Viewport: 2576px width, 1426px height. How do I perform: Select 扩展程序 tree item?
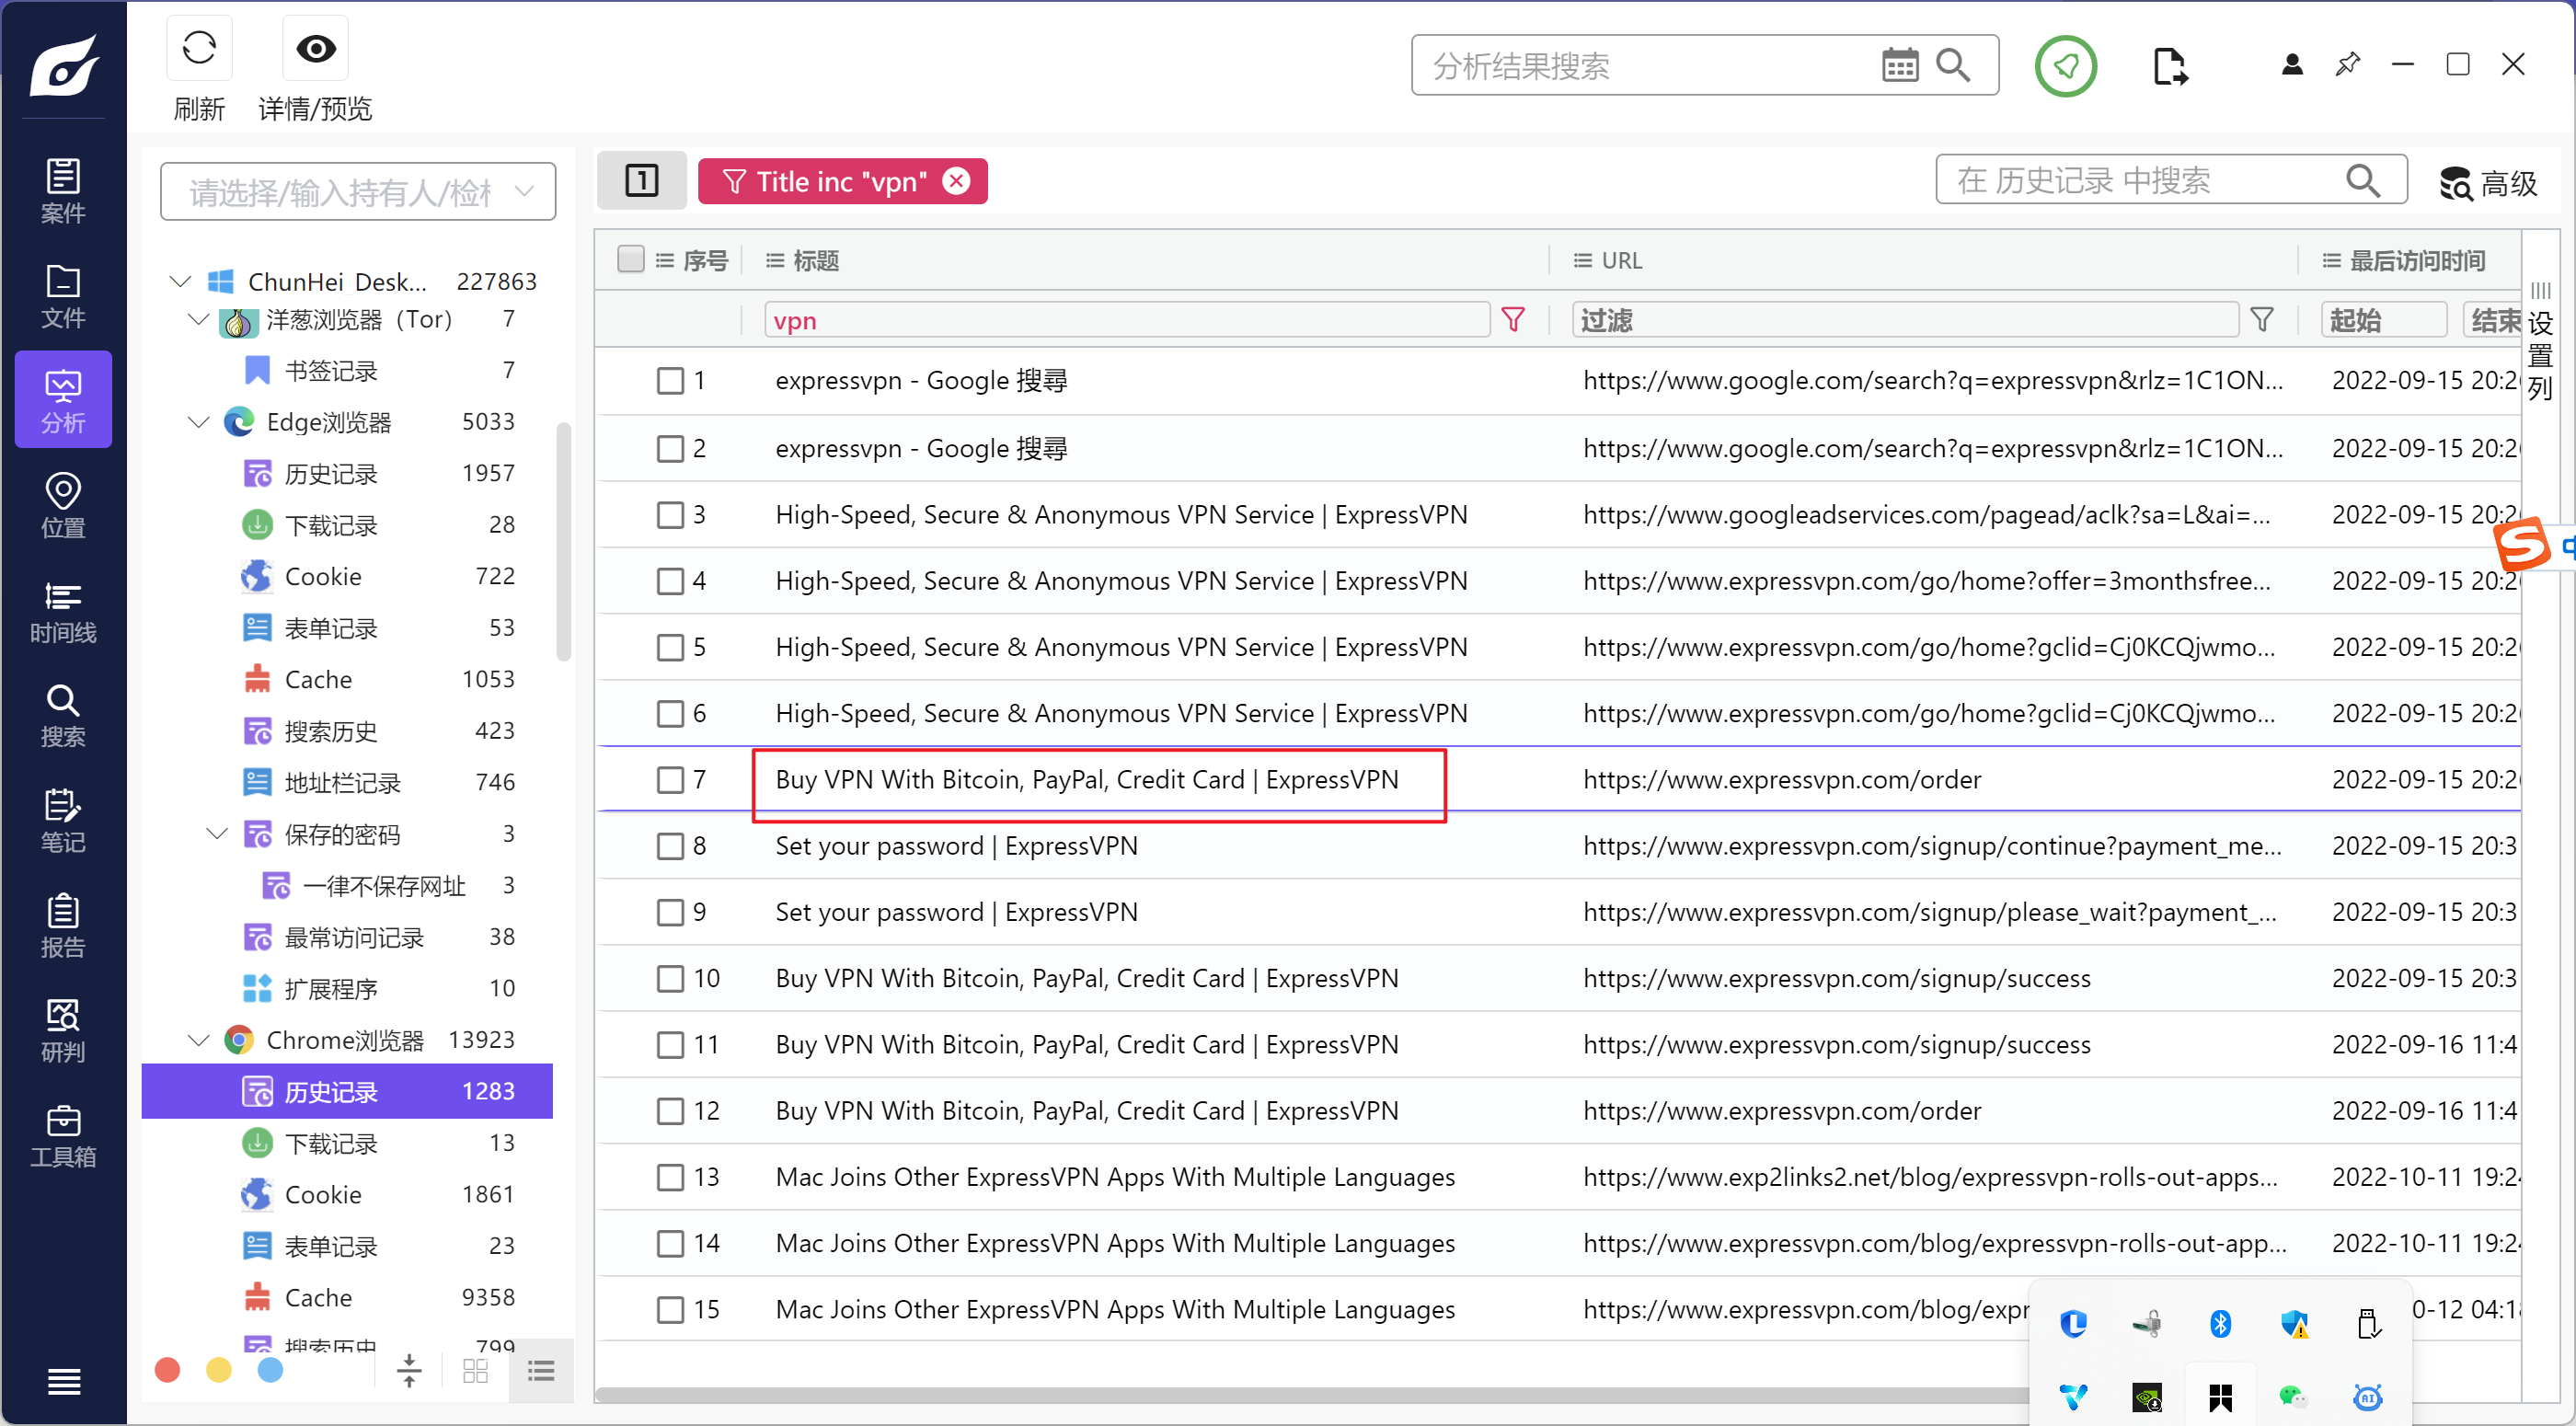[x=347, y=989]
